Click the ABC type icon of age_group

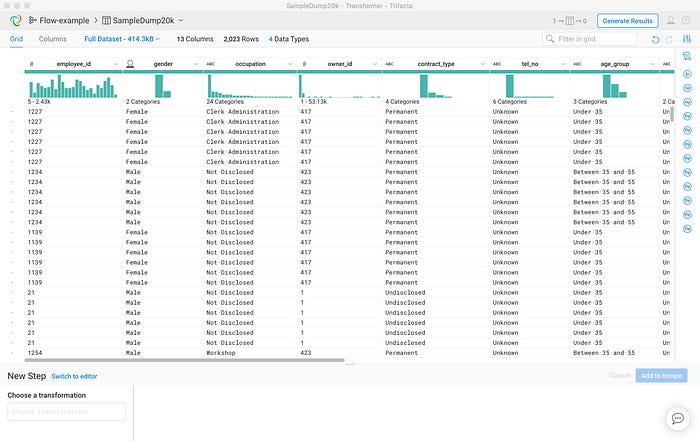coord(578,64)
